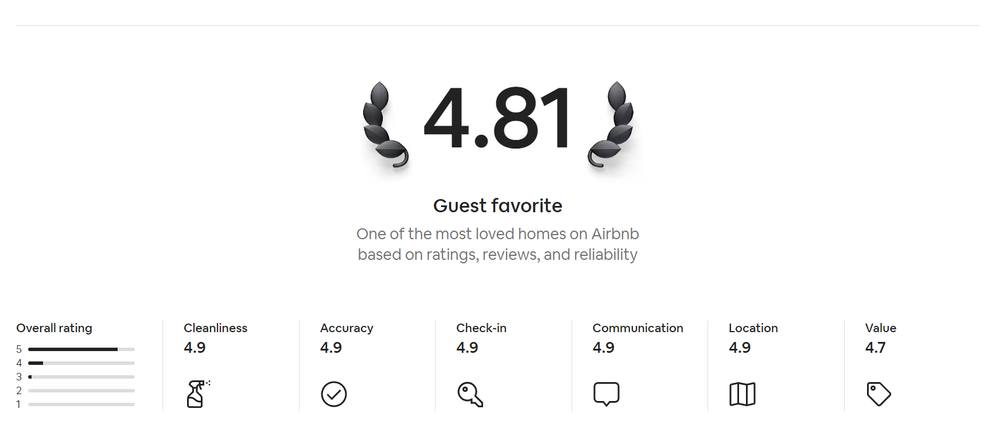Click the Cleanliness 4.9 score
The height and width of the screenshot is (444, 999).
(195, 348)
